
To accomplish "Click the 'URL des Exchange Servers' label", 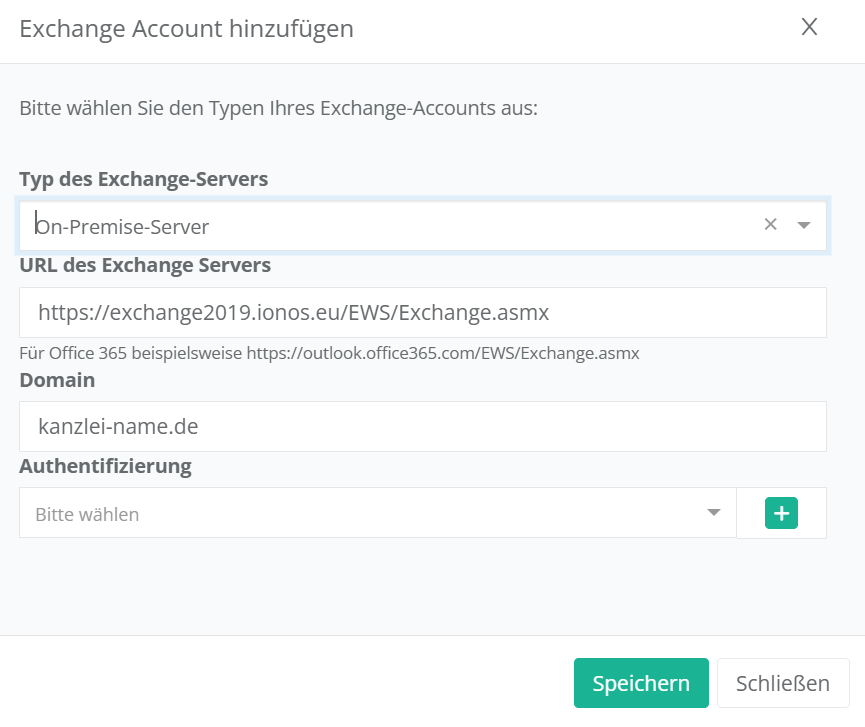I will point(145,265).
